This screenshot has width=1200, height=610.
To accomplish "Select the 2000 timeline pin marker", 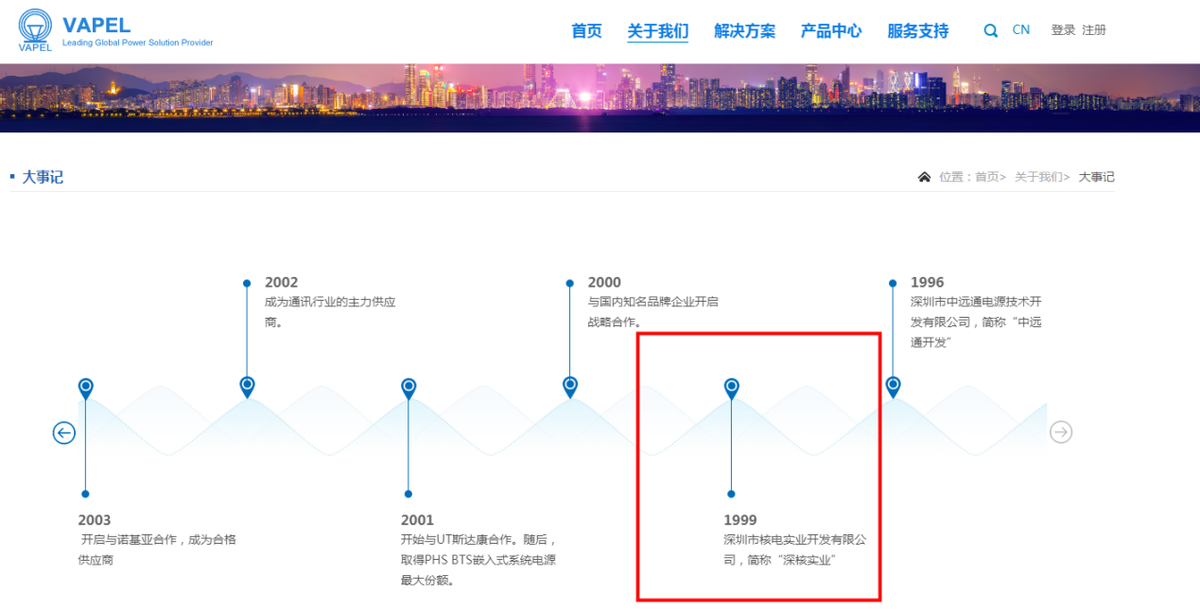I will click(570, 386).
